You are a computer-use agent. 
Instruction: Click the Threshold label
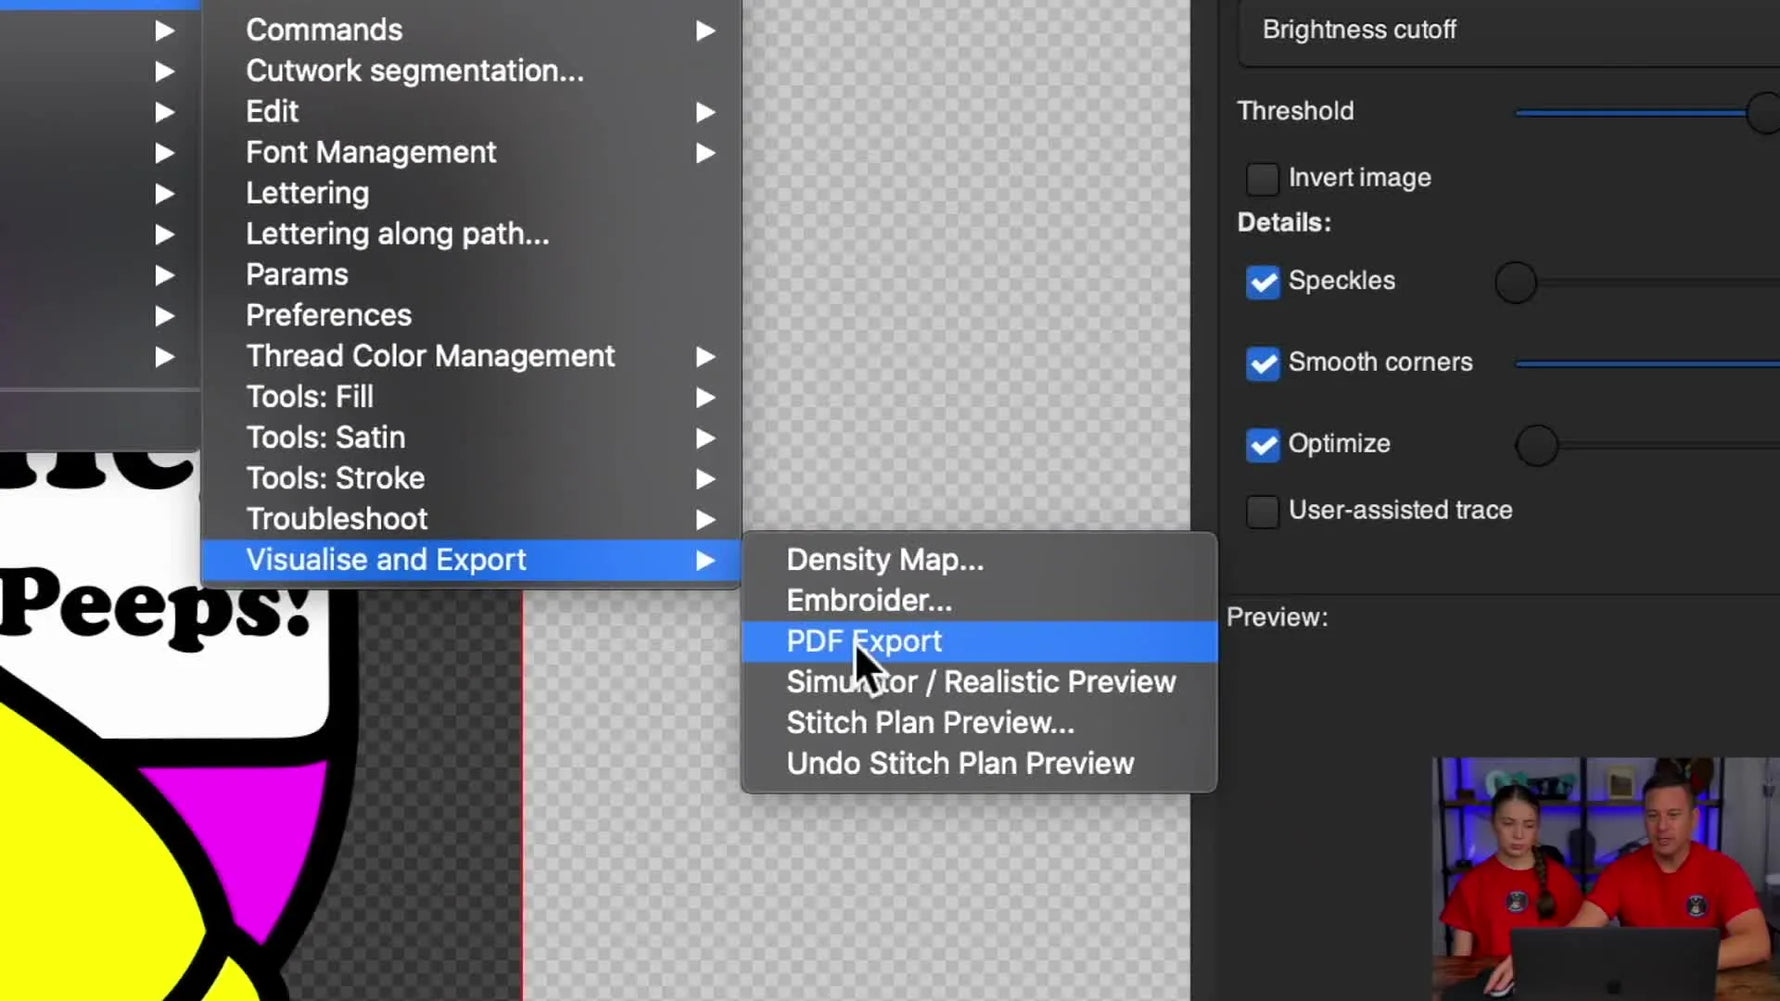(1295, 111)
